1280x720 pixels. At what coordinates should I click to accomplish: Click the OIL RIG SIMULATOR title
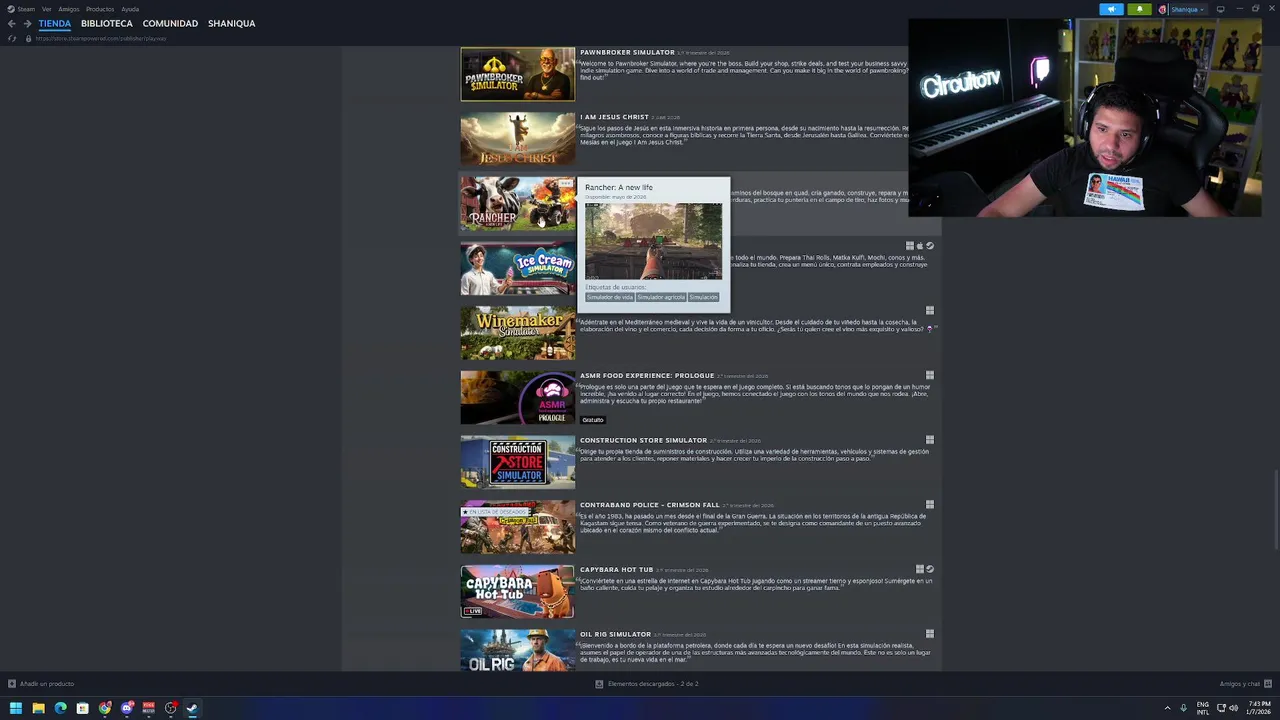(x=615, y=634)
